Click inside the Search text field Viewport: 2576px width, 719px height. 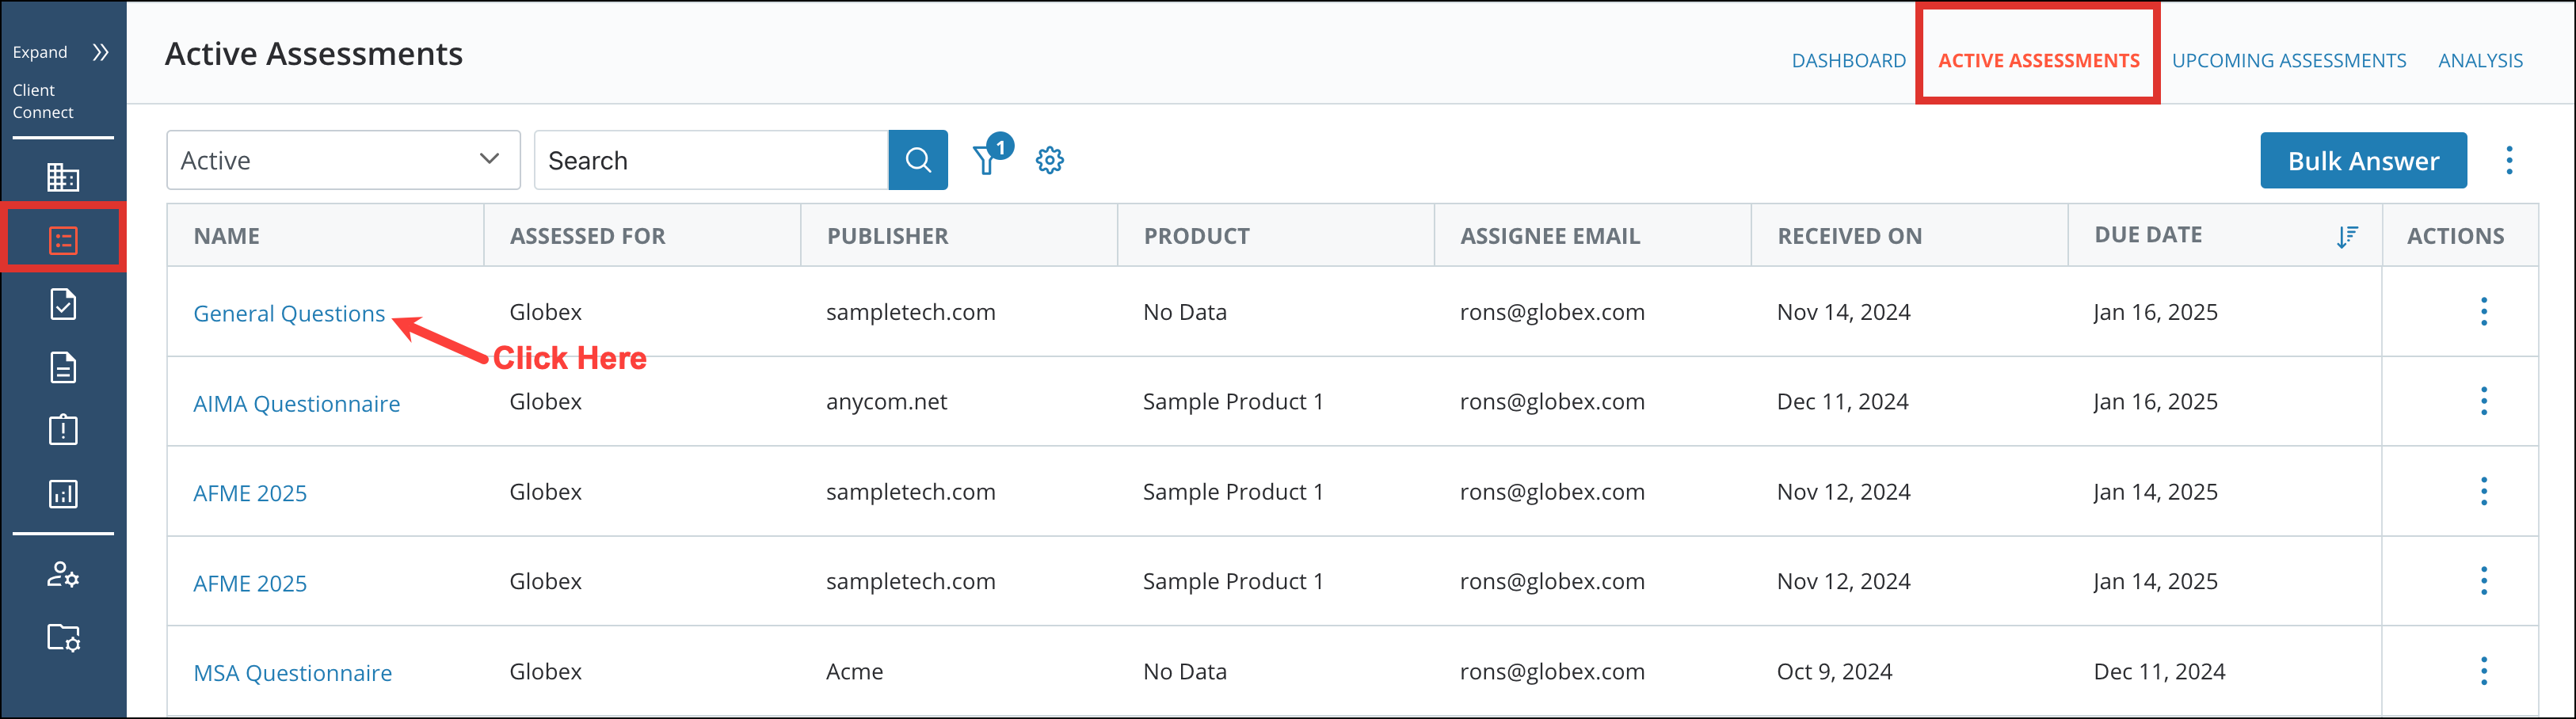pyautogui.click(x=711, y=160)
